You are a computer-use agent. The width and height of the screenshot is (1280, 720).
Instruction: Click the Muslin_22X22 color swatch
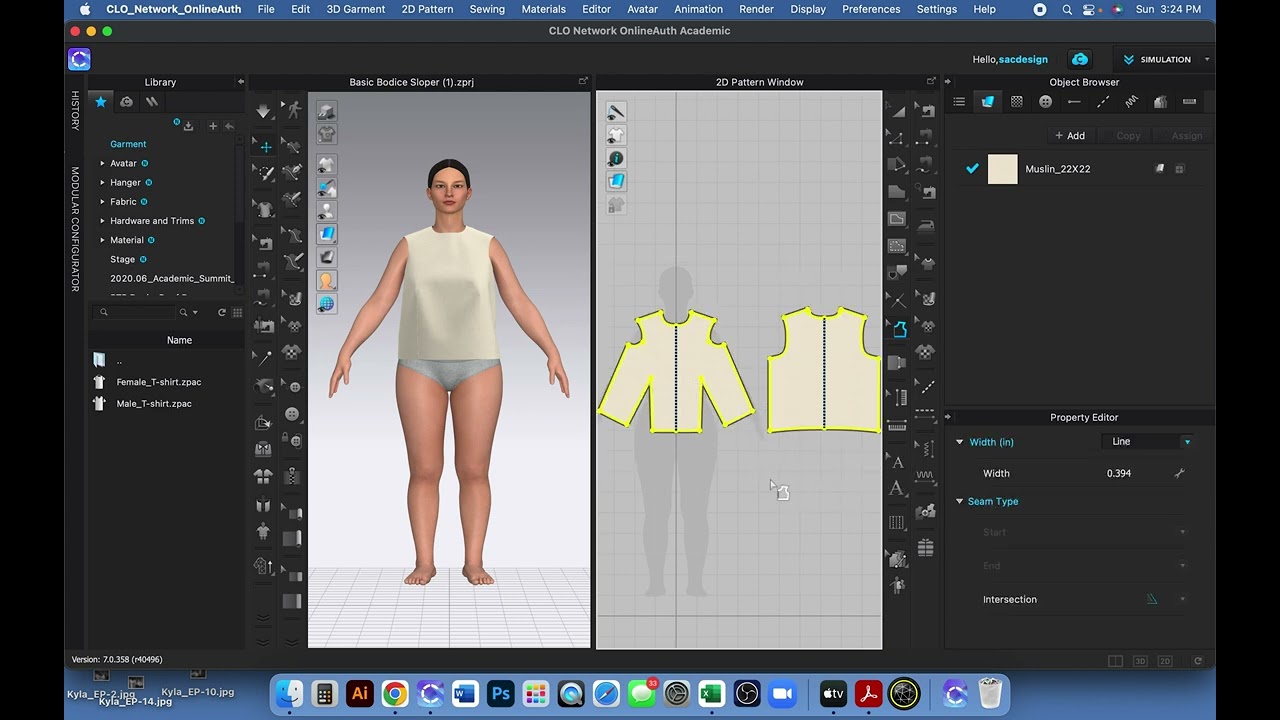click(x=1002, y=169)
